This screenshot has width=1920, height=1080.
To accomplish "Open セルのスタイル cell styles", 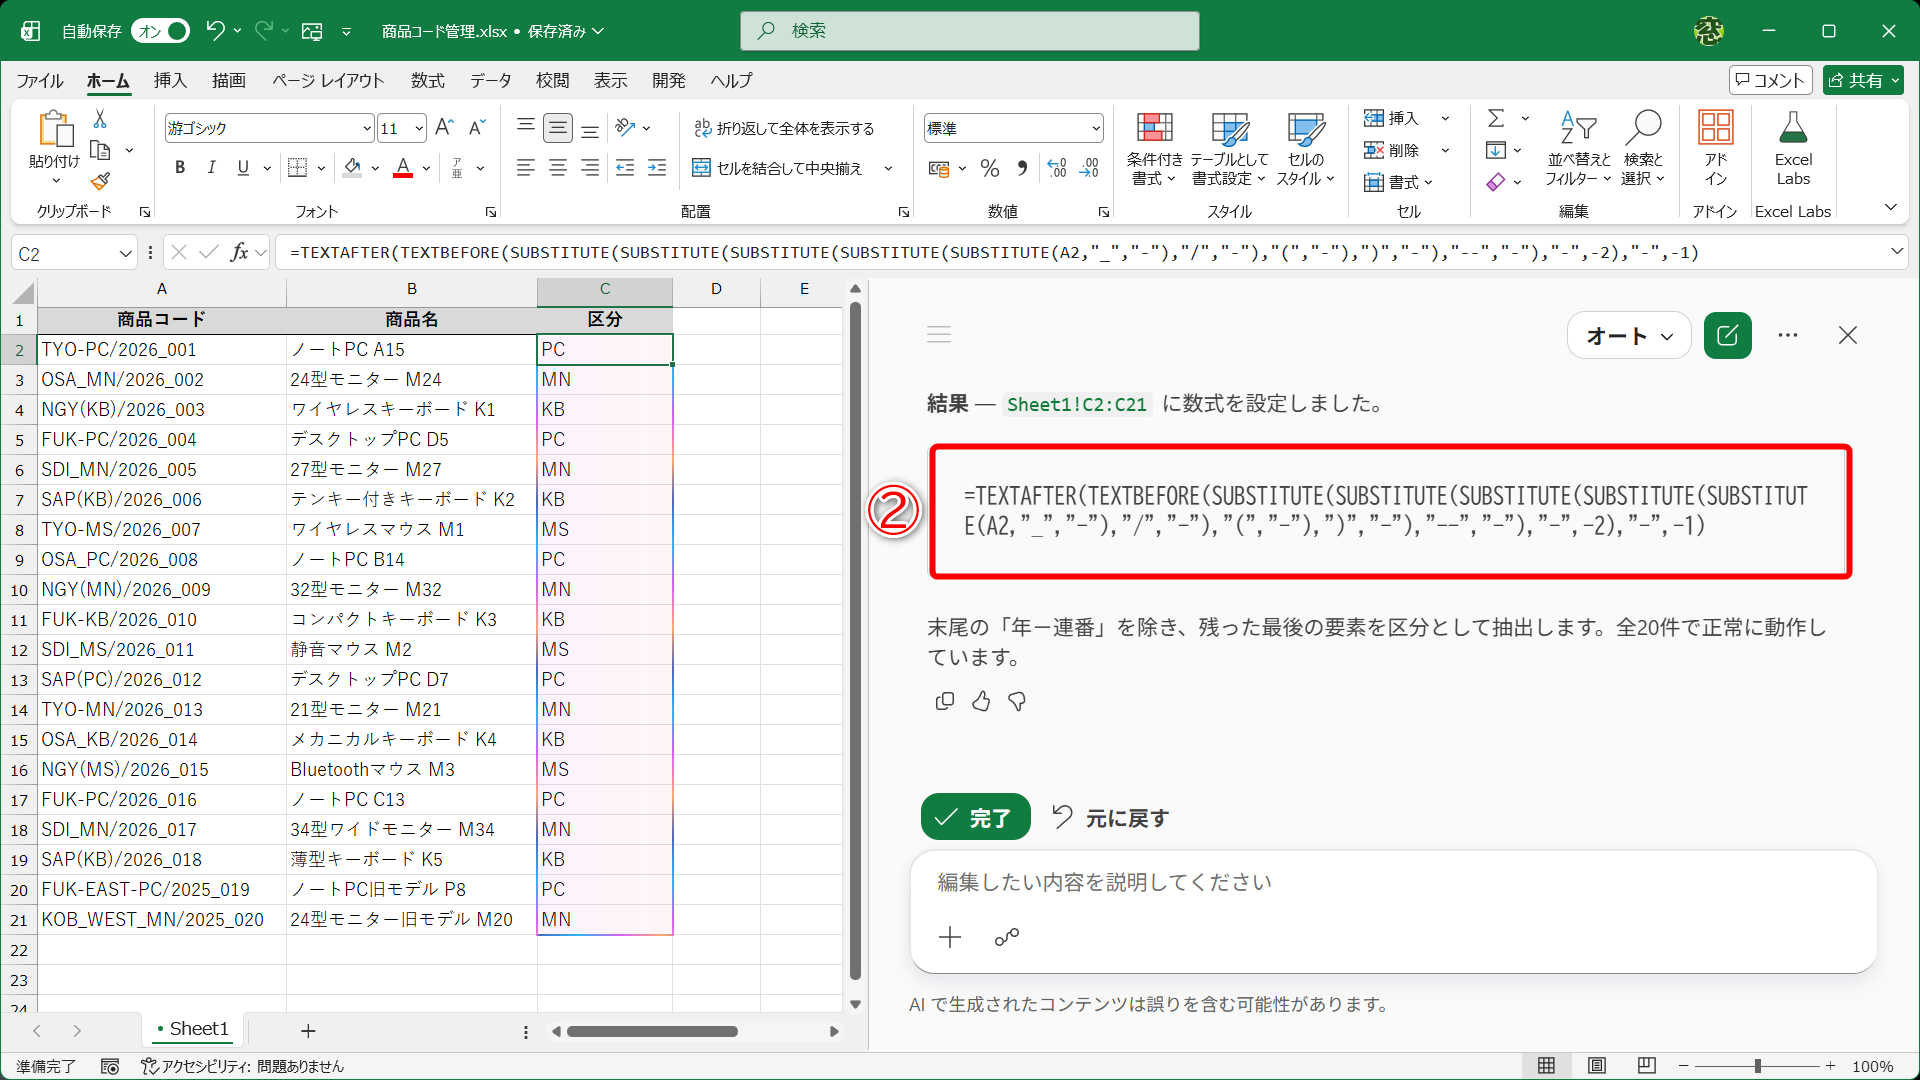I will point(1305,149).
